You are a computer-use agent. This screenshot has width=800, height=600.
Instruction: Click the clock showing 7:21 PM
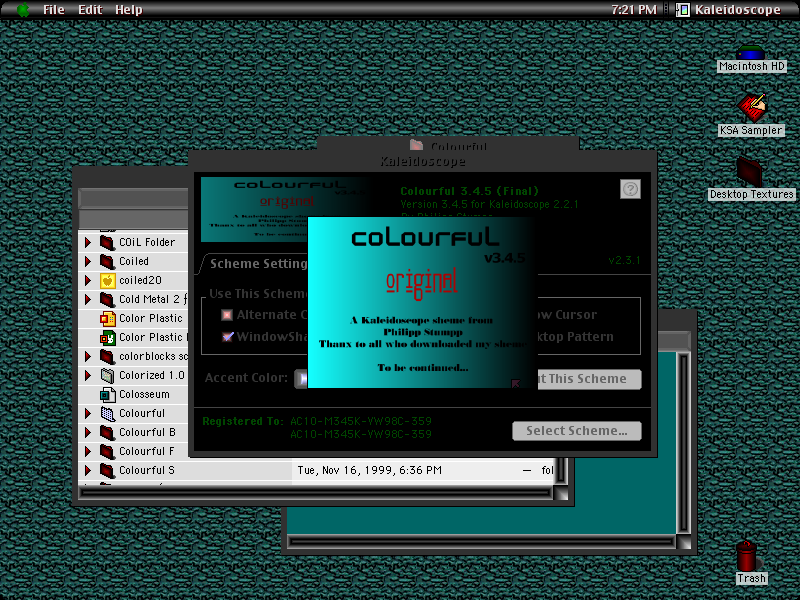[634, 10]
